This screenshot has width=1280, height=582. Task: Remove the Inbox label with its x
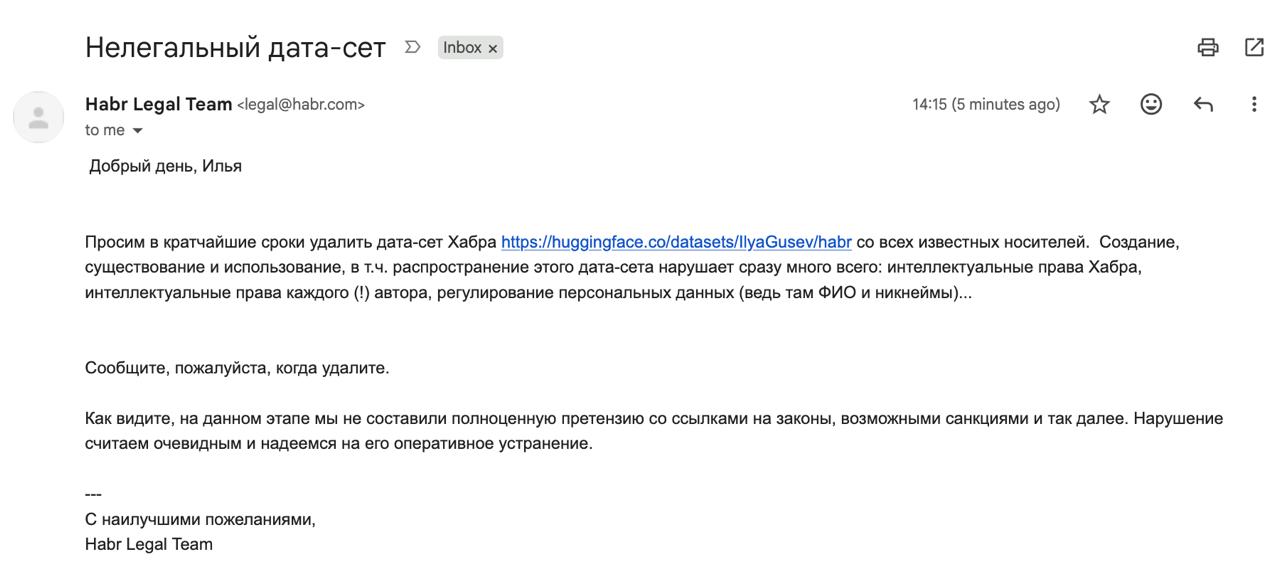pyautogui.click(x=492, y=48)
